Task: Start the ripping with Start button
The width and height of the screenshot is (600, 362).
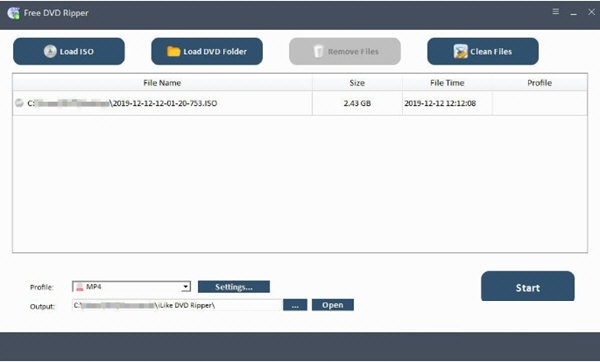Action: click(528, 287)
